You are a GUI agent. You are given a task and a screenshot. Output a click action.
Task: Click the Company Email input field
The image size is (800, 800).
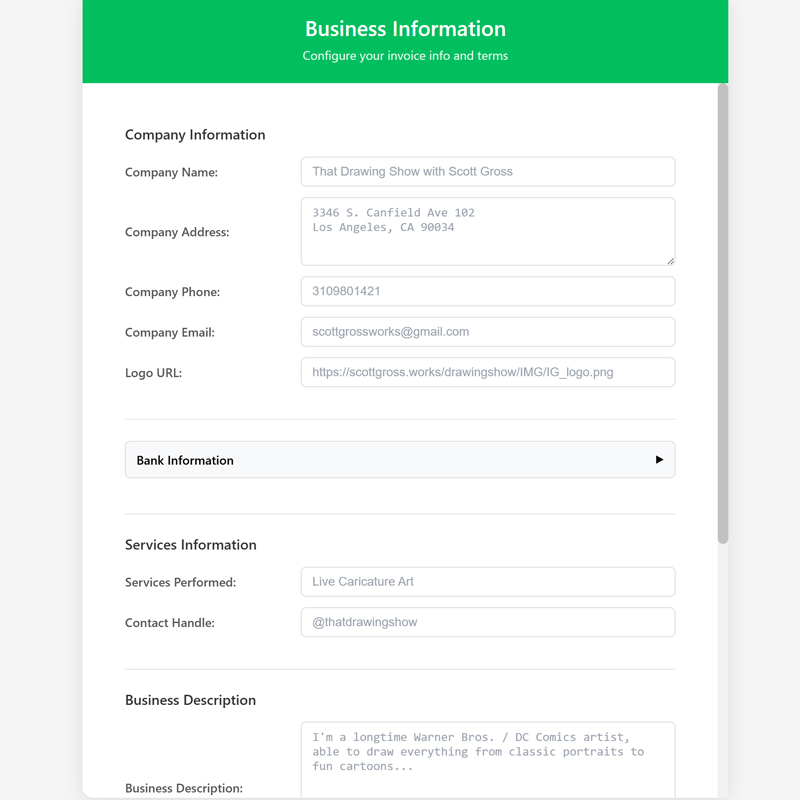pyautogui.click(x=487, y=332)
